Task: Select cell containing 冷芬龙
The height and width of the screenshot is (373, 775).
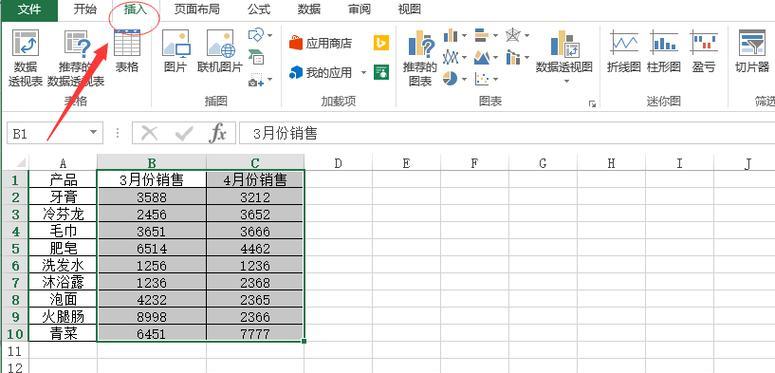Action: [63, 213]
